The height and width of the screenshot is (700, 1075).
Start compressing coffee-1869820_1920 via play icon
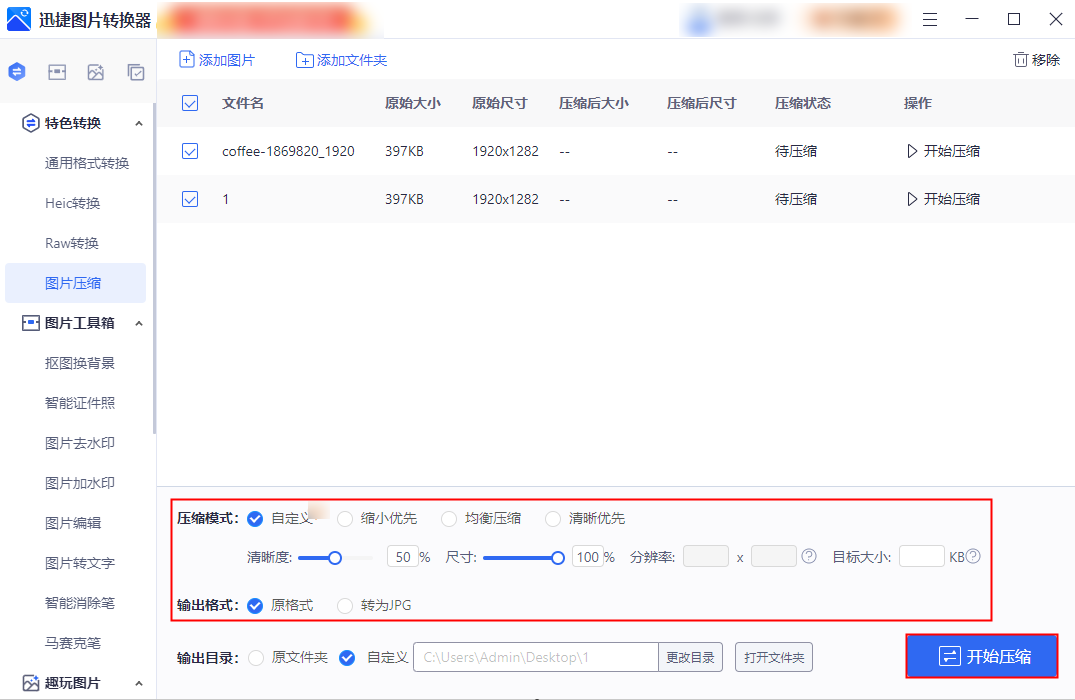pos(912,151)
